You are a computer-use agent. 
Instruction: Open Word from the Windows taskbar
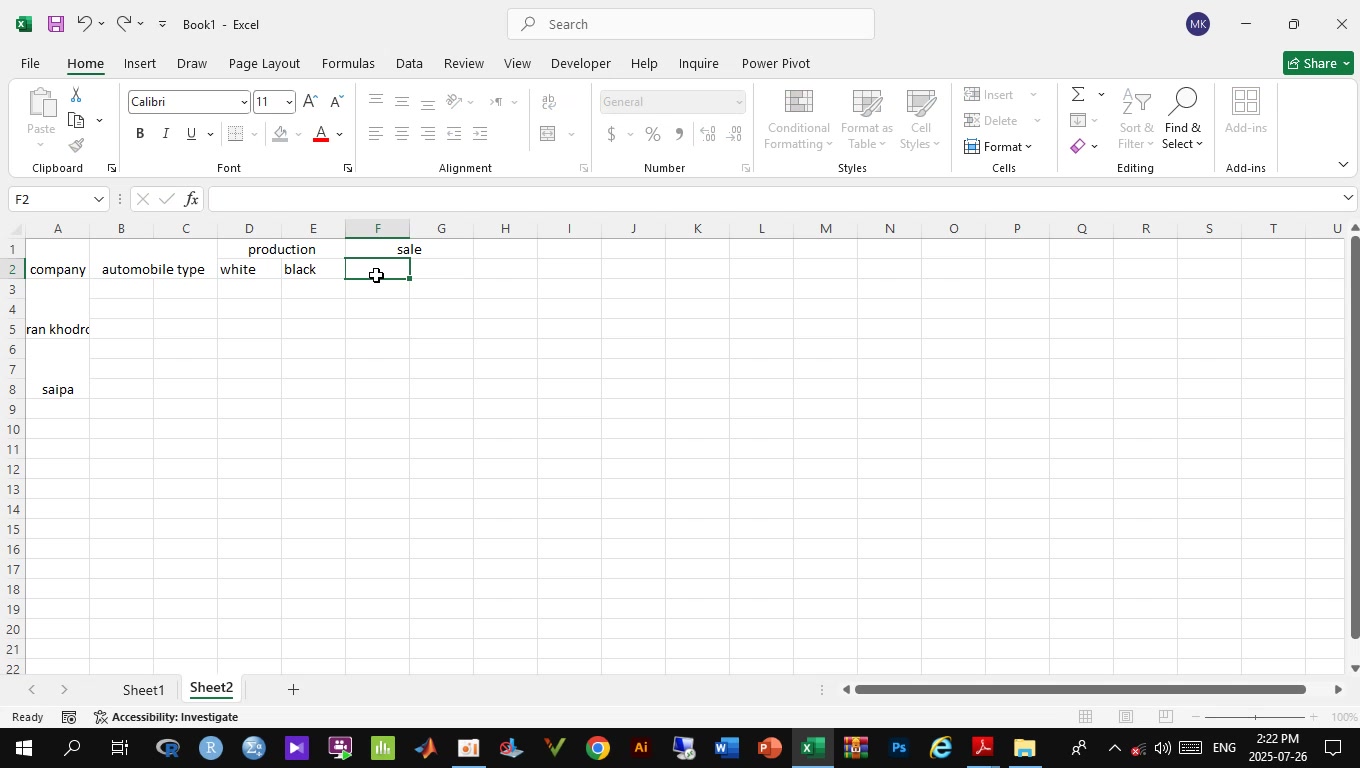(727, 748)
